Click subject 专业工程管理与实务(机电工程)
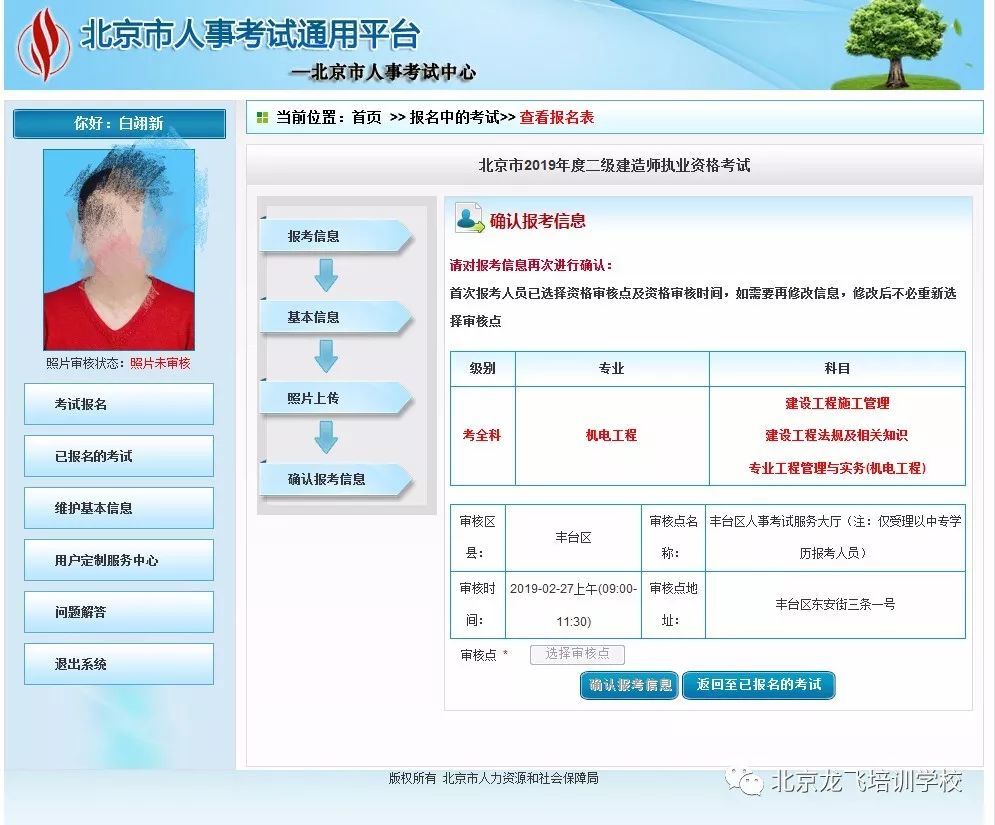Viewport: 995px width, 825px height. [x=838, y=468]
